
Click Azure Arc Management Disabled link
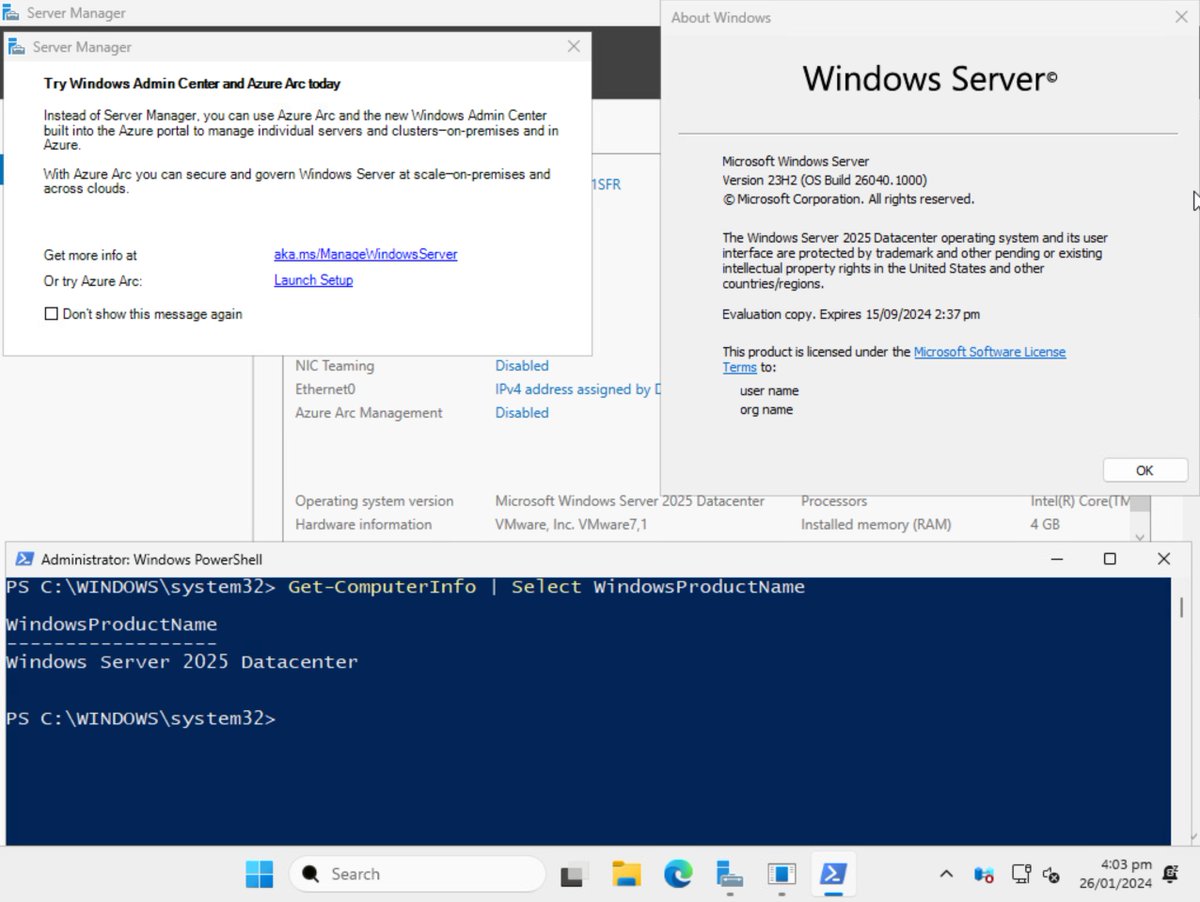(522, 412)
